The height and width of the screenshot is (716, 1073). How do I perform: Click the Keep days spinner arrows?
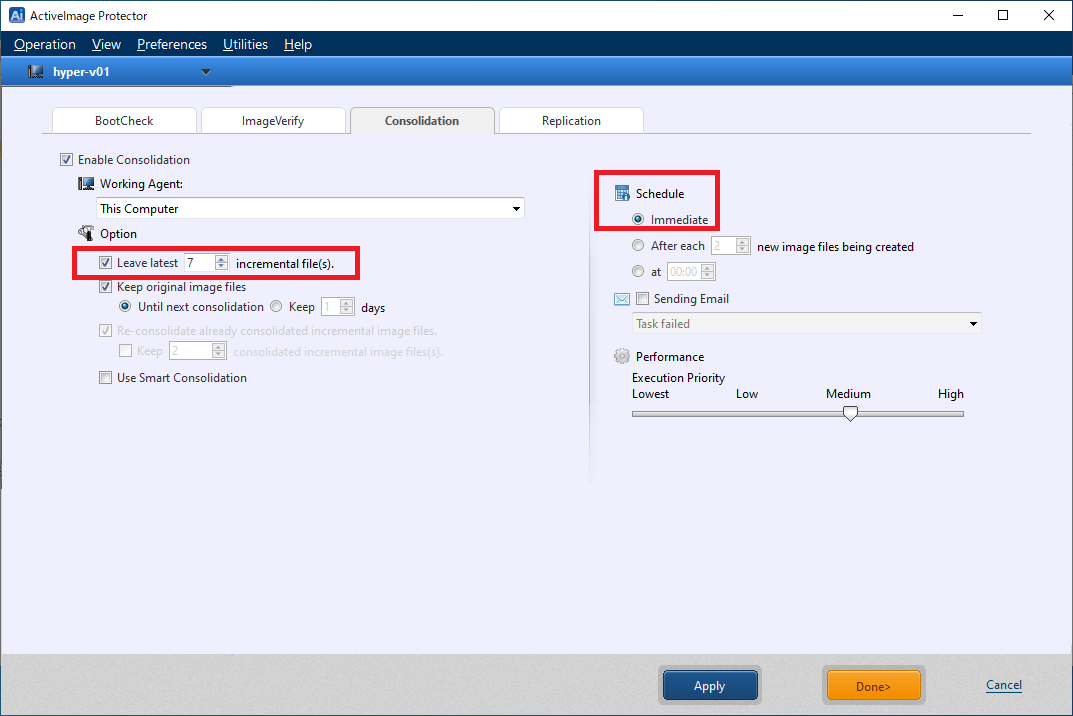[347, 307]
